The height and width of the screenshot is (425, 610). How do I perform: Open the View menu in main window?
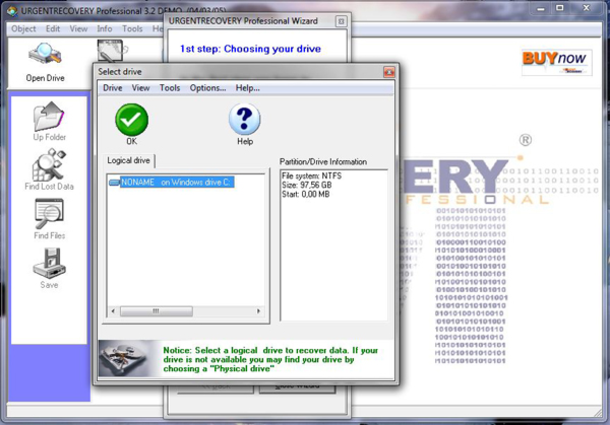point(79,29)
